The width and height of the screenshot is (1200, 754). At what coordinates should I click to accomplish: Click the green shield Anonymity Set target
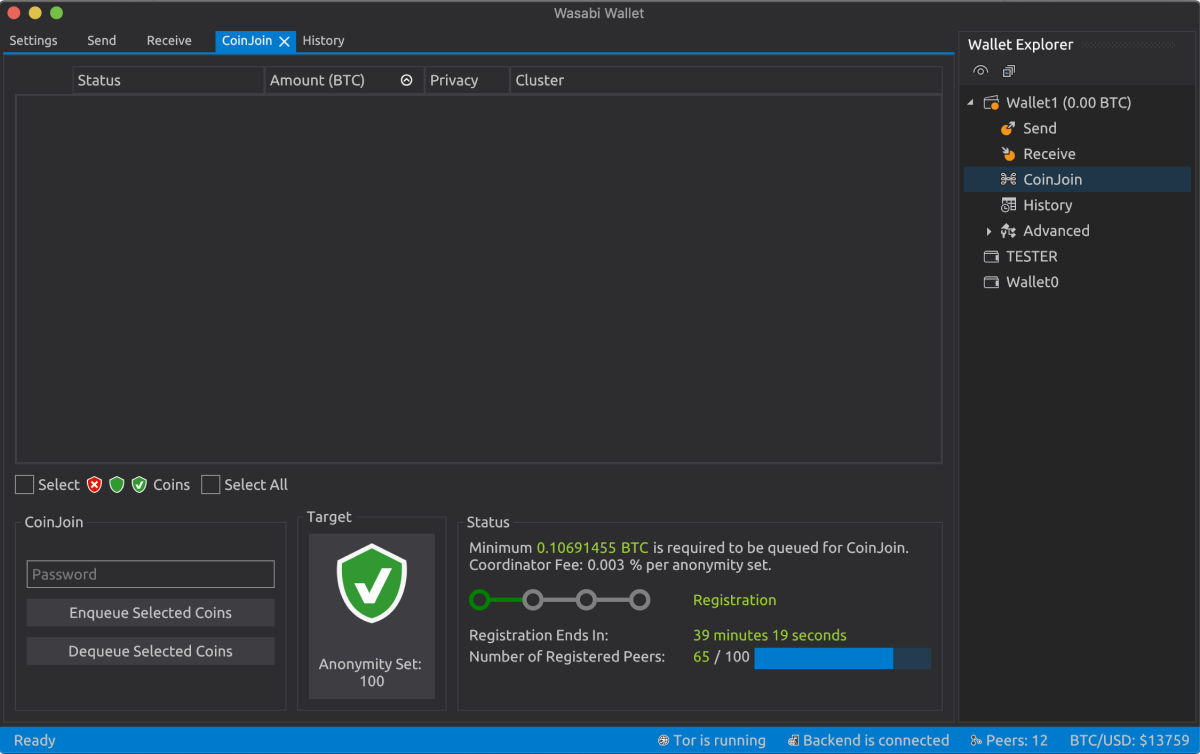point(371,585)
